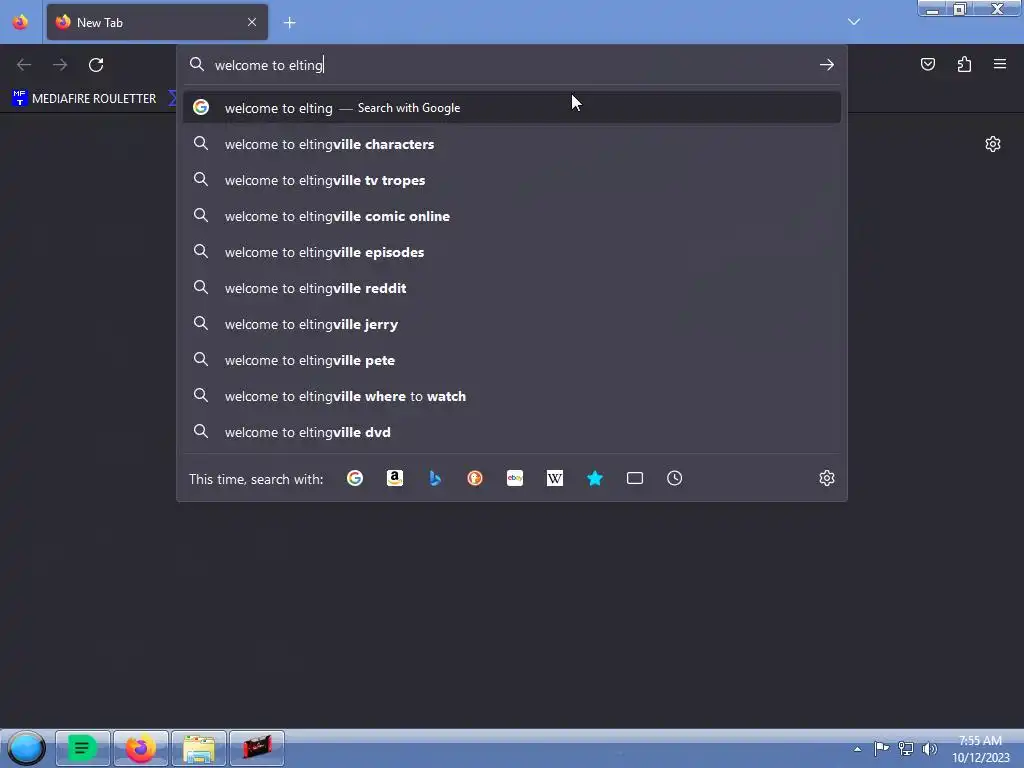Open clock showing 7:55 AM
Image resolution: width=1024 pixels, height=768 pixels.
980,749
